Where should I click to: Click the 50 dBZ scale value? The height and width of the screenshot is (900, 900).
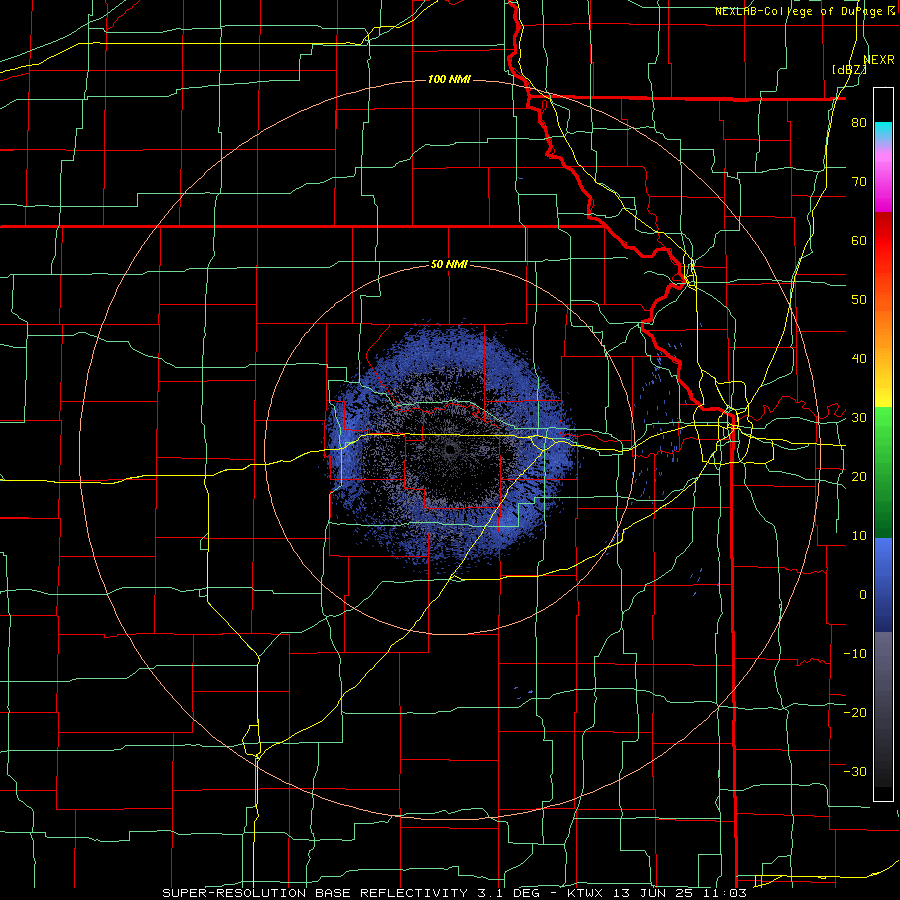click(859, 300)
